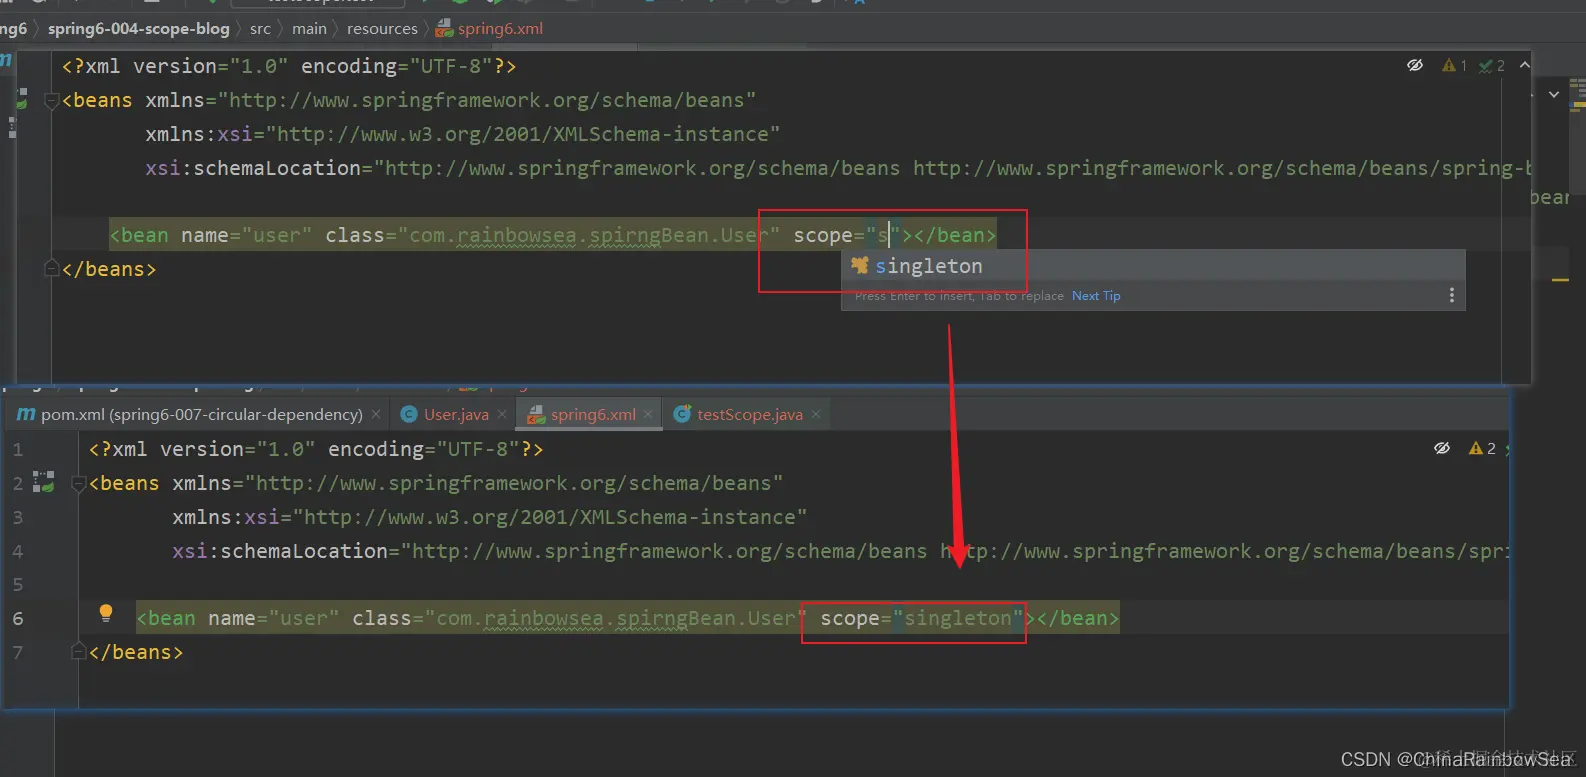
Task: Click the resources breadcrumb segment
Action: click(x=382, y=29)
